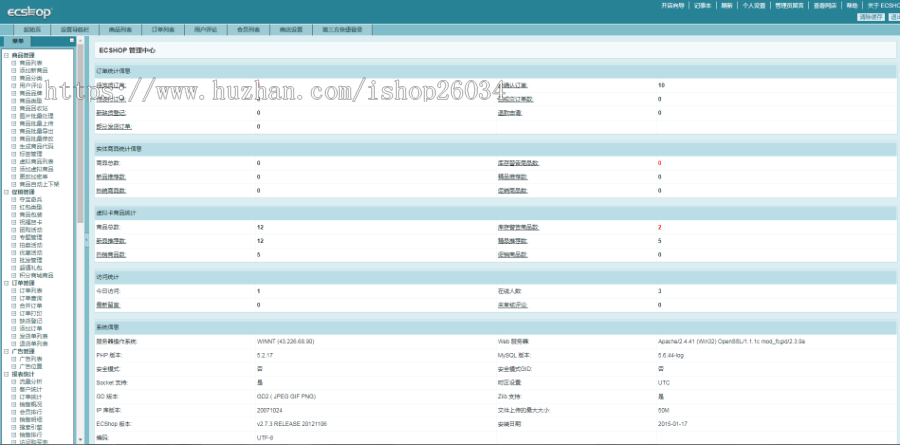Click the icon beside 图片批量处理
Image resolution: width=900 pixels, height=445 pixels.
pyautogui.click(x=14, y=115)
